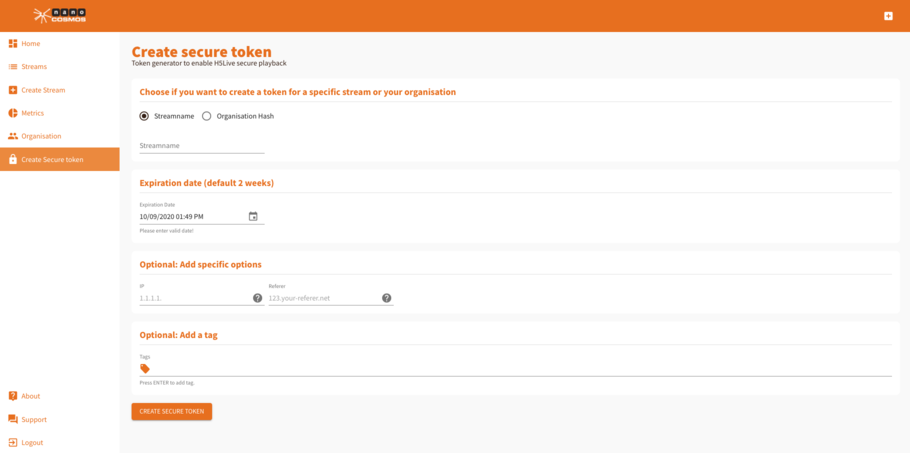
Task: Click the Logout exit icon
Action: point(13,443)
